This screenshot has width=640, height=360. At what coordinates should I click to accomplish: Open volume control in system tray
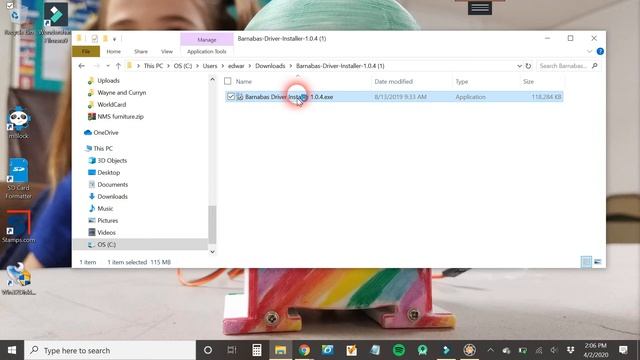click(x=554, y=350)
